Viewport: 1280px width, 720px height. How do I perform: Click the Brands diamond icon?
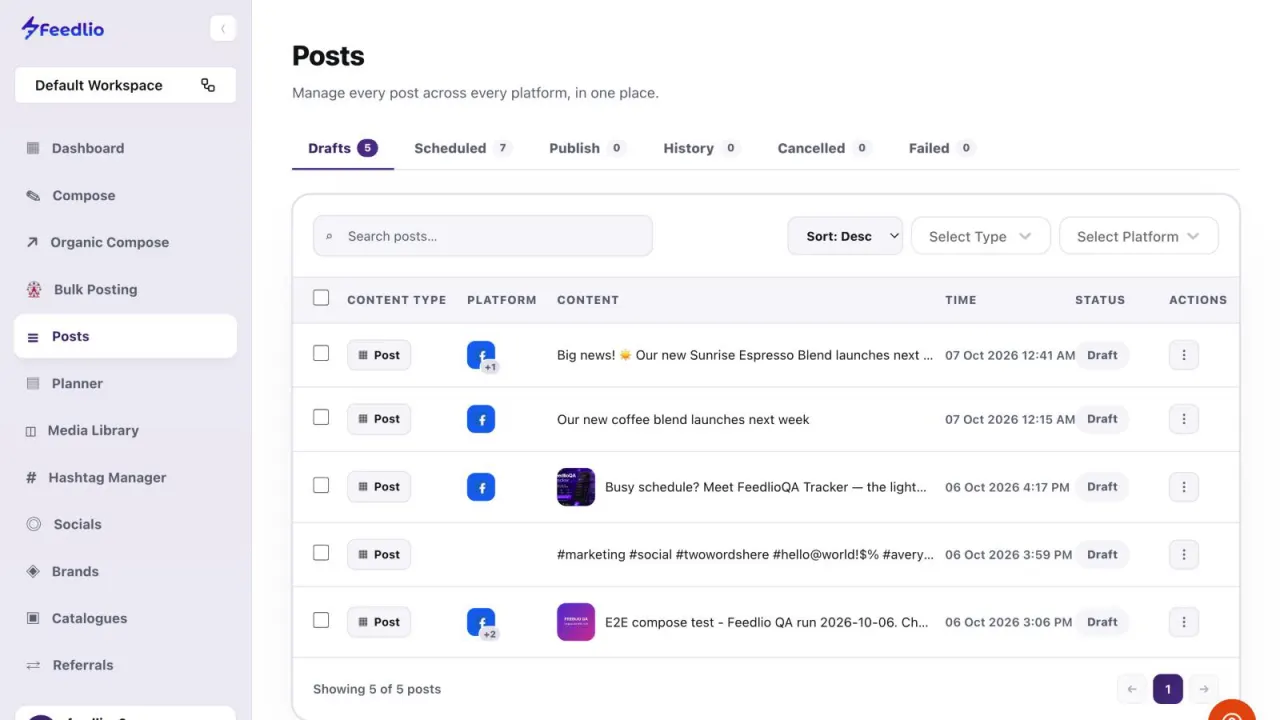33,572
